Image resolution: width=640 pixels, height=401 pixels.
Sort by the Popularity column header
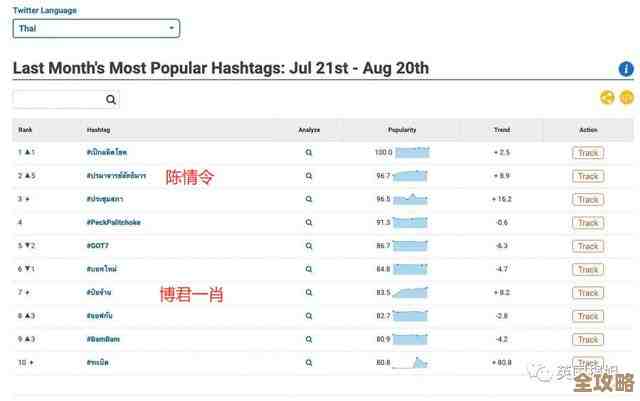coord(402,130)
